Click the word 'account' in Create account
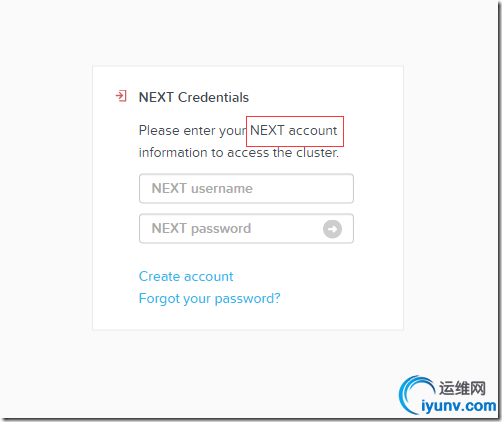 (209, 277)
